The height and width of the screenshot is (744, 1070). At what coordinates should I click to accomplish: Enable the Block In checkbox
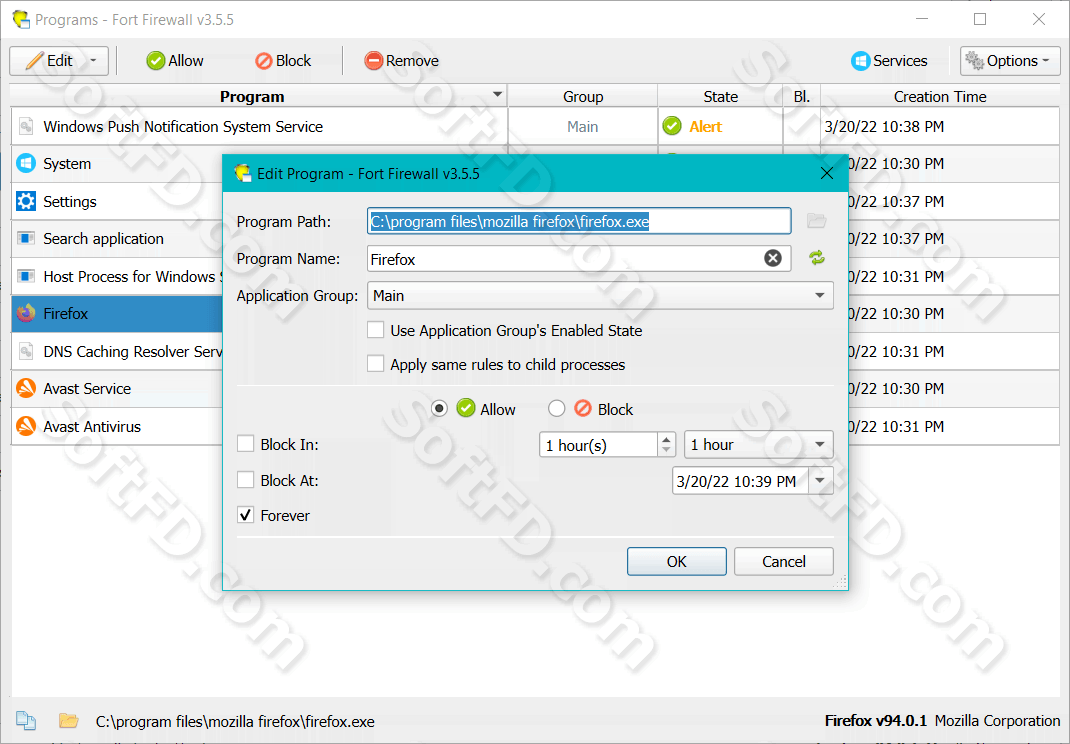click(x=246, y=444)
